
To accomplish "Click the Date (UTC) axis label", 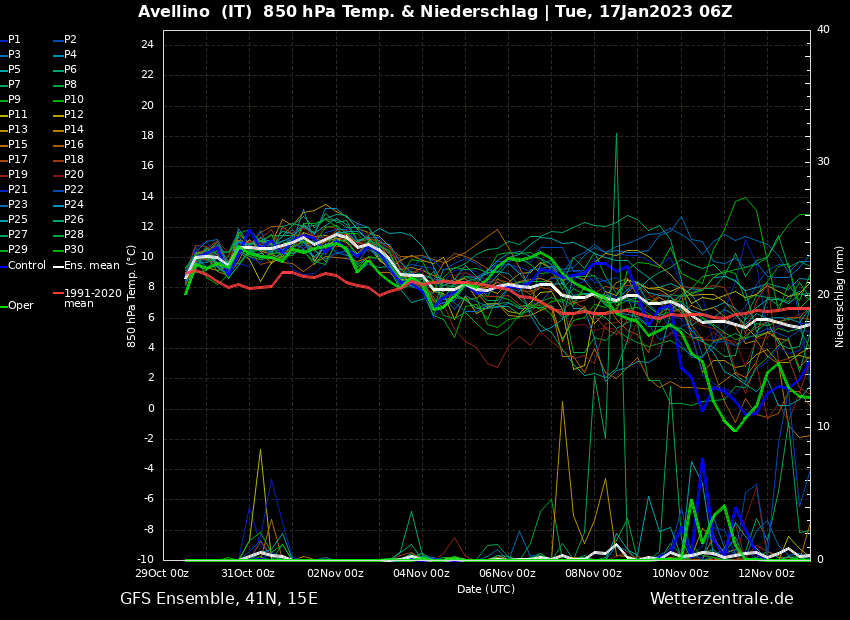I will tap(486, 589).
